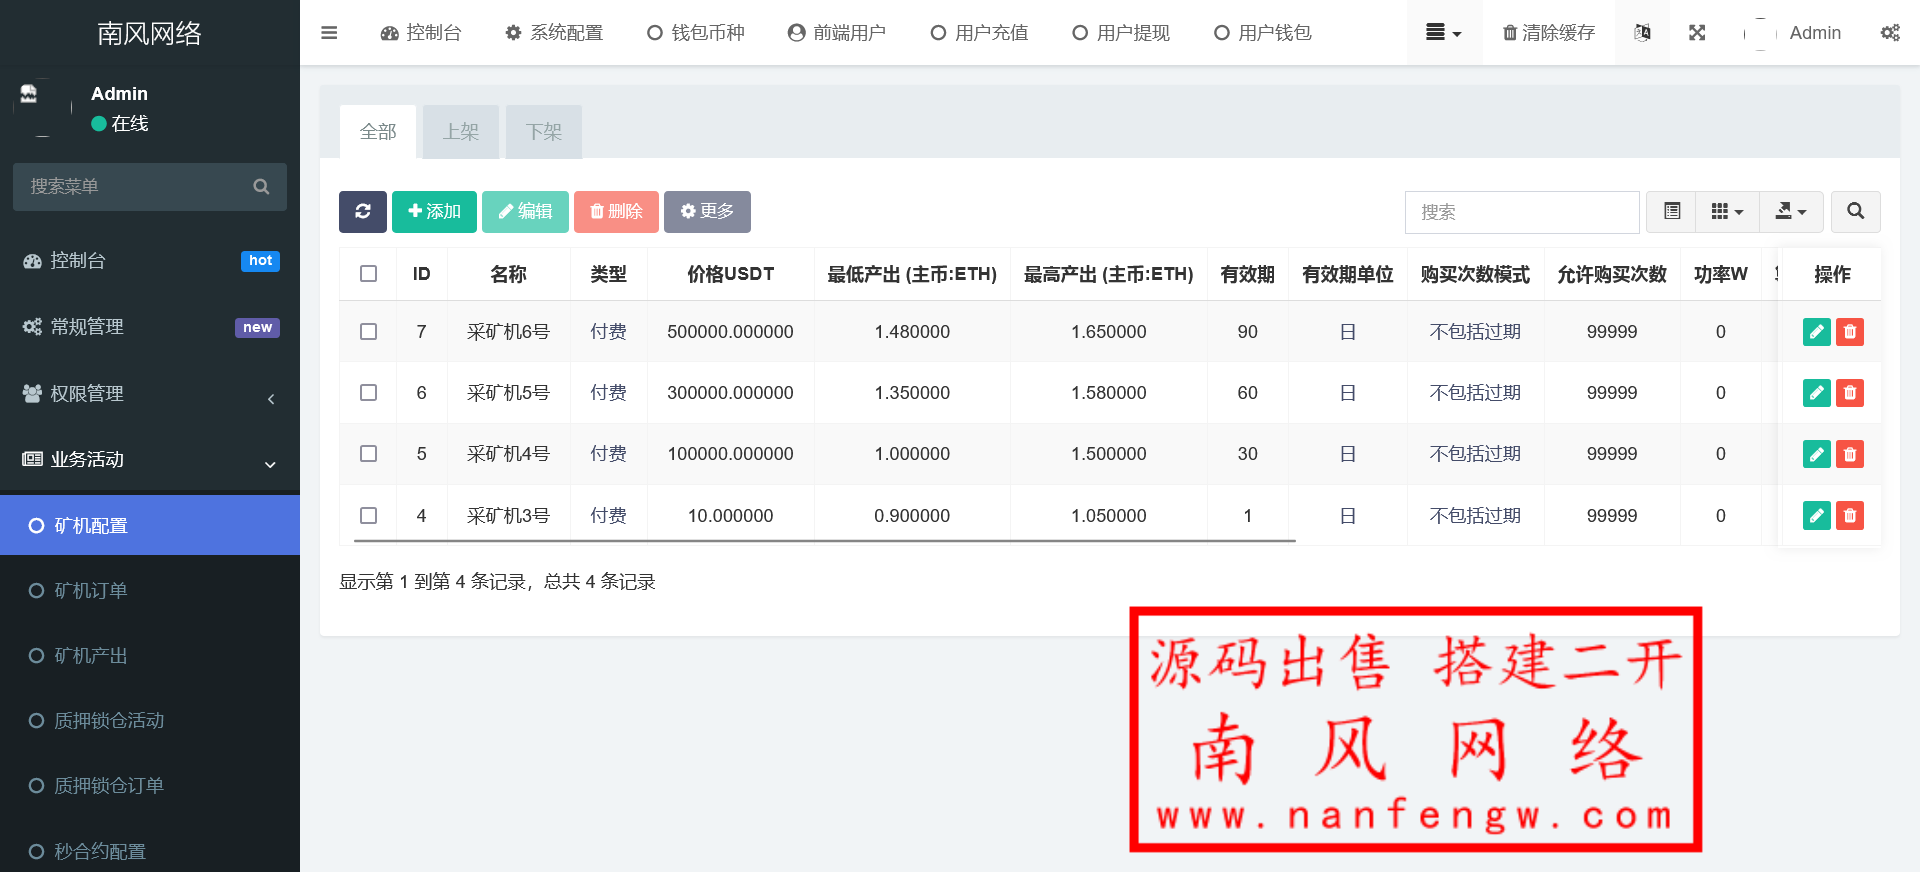Click the table refresh icon button
Image resolution: width=1920 pixels, height=872 pixels.
[x=362, y=212]
